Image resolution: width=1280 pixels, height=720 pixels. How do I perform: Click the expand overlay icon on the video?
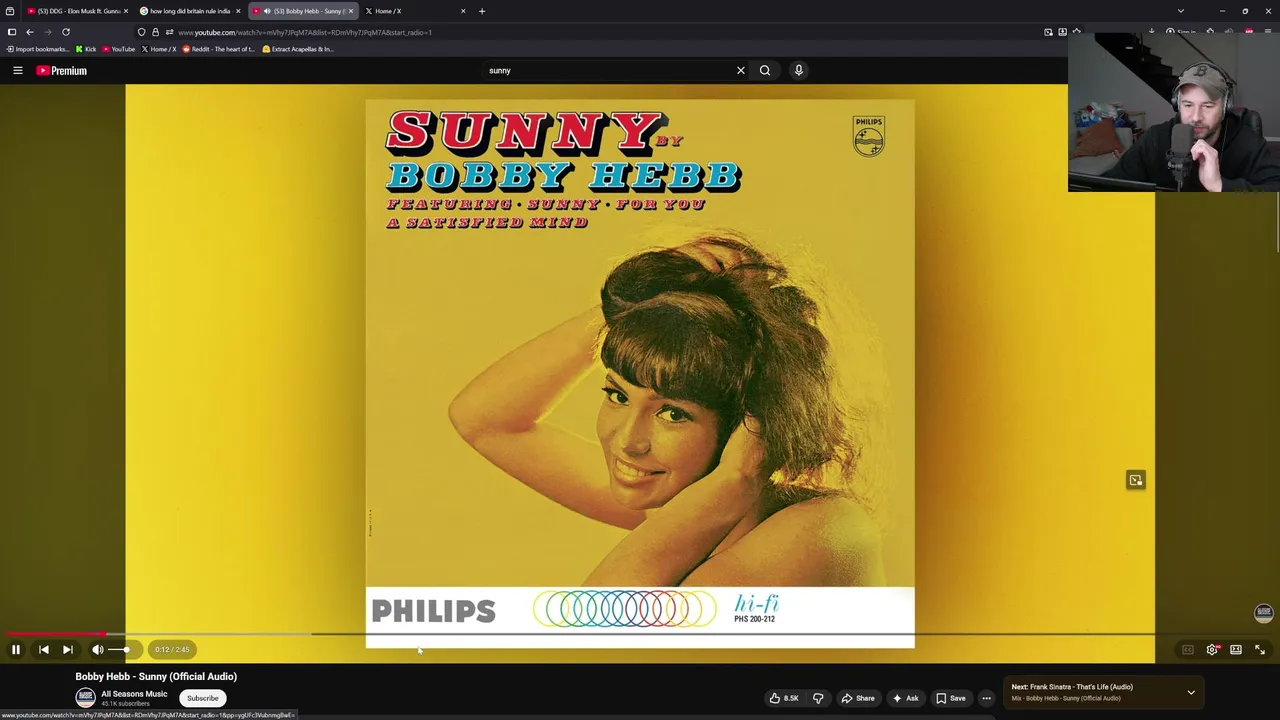tap(1136, 480)
